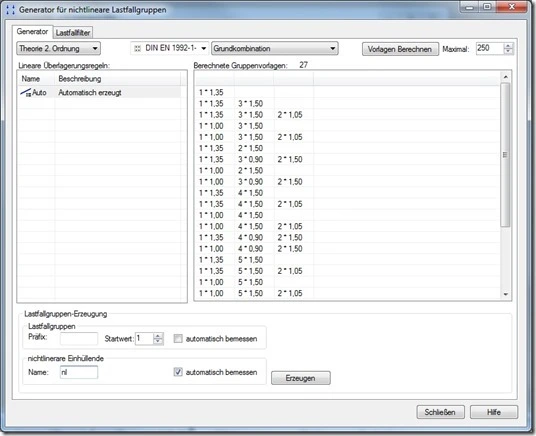The image size is (536, 436).
Task: Click the Präfix input field
Action: tap(79, 339)
